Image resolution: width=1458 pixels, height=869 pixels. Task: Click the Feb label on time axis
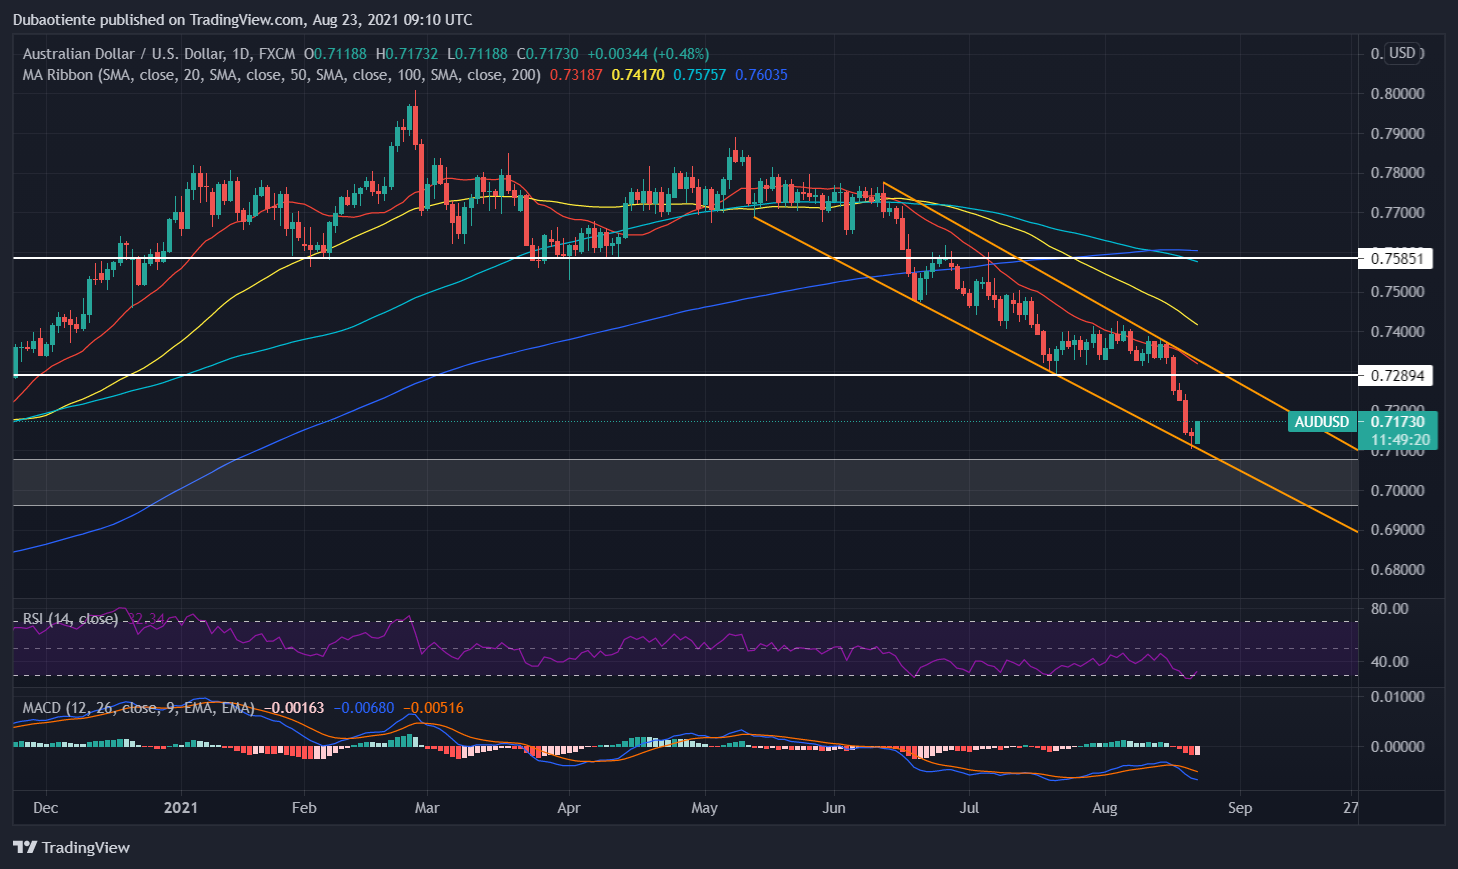(x=304, y=808)
